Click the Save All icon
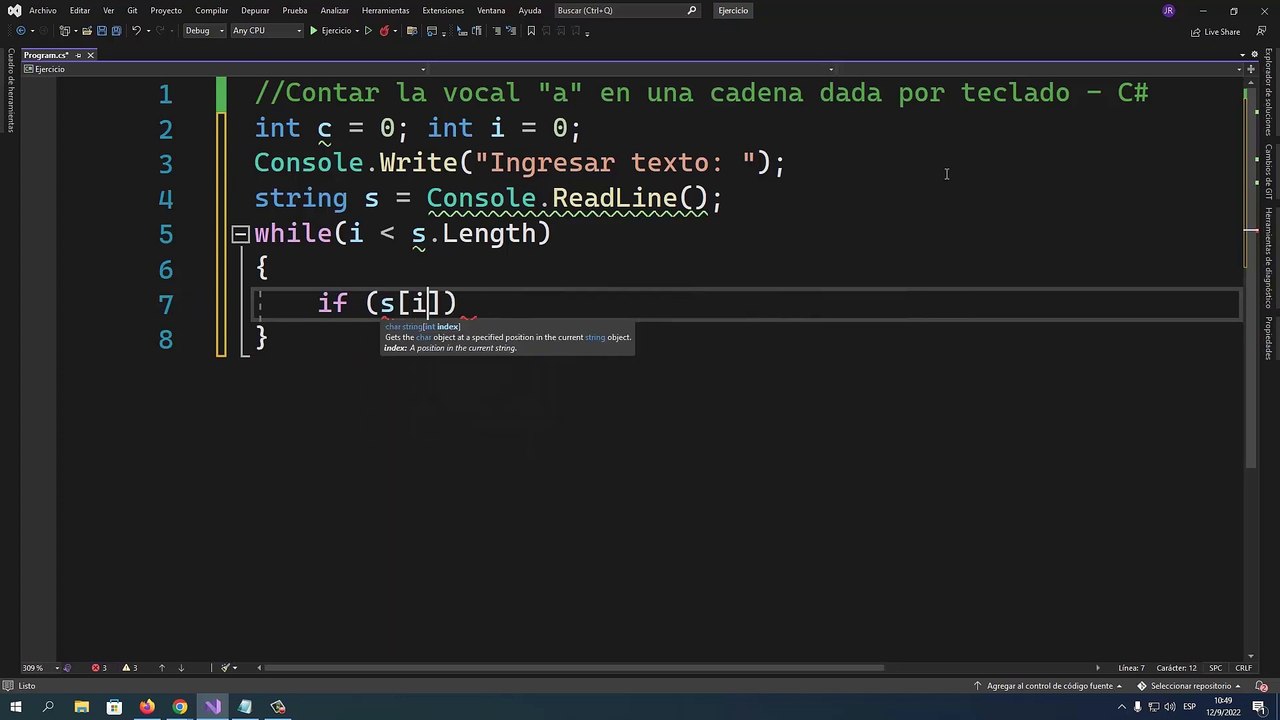Image resolution: width=1280 pixels, height=720 pixels. tap(117, 30)
